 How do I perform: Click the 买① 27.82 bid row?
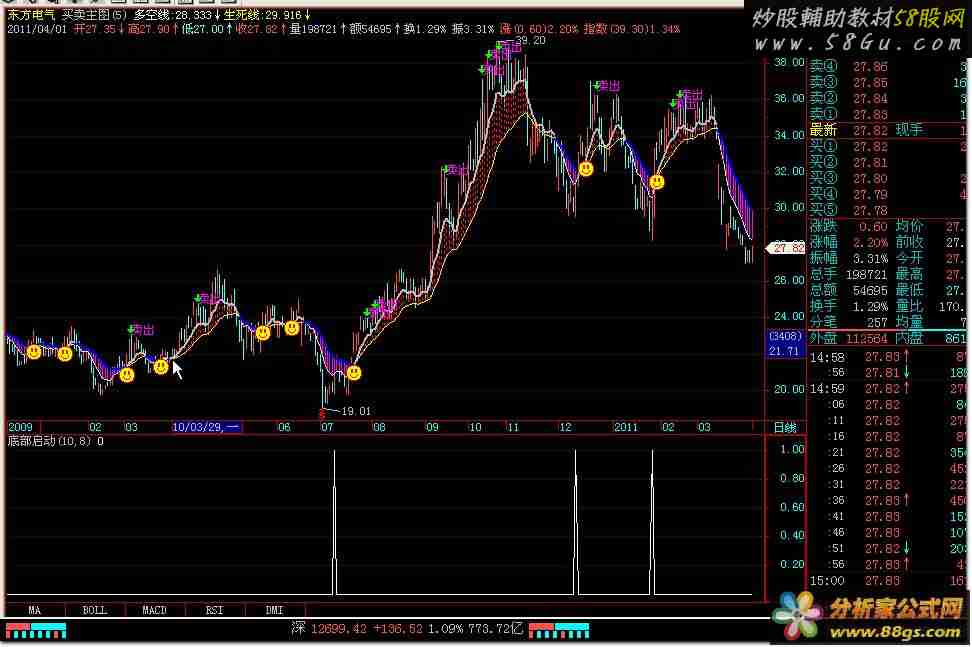pyautogui.click(x=888, y=147)
